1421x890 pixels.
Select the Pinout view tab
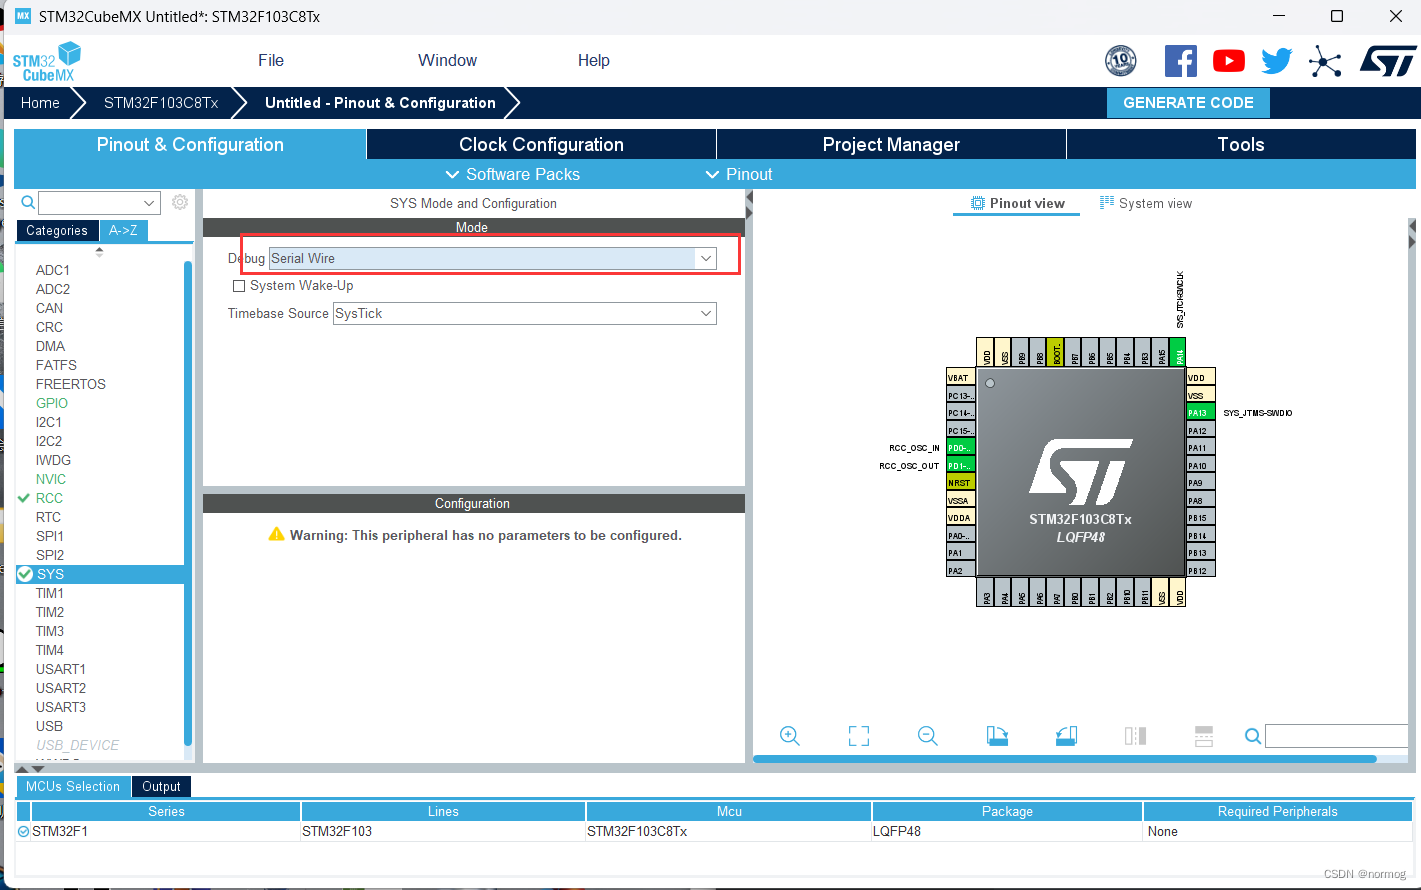click(x=1017, y=203)
